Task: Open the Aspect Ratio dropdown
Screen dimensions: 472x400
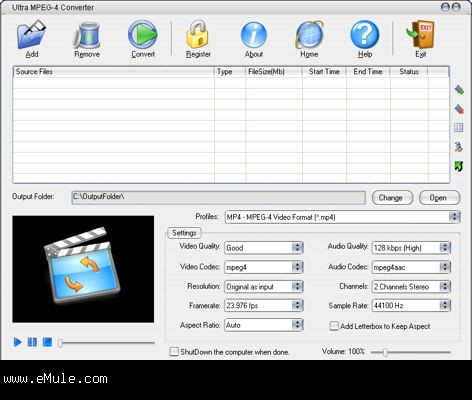Action: coord(264,325)
